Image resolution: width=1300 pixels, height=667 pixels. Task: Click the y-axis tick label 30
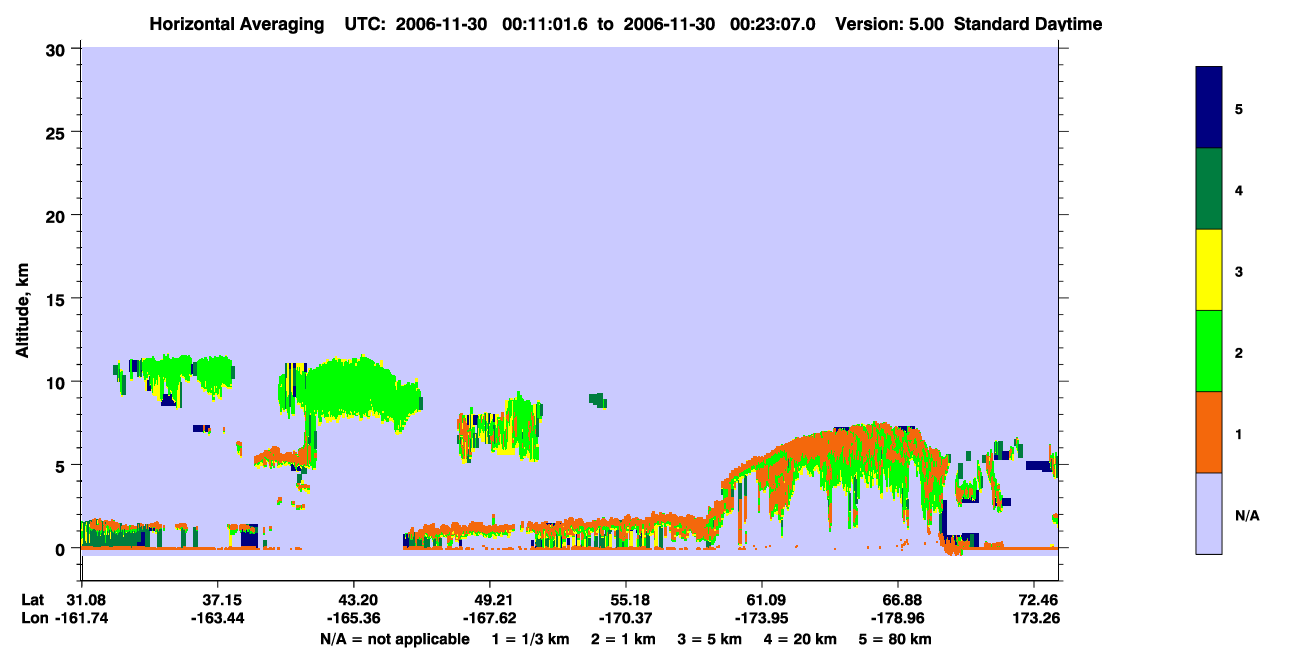point(58,49)
